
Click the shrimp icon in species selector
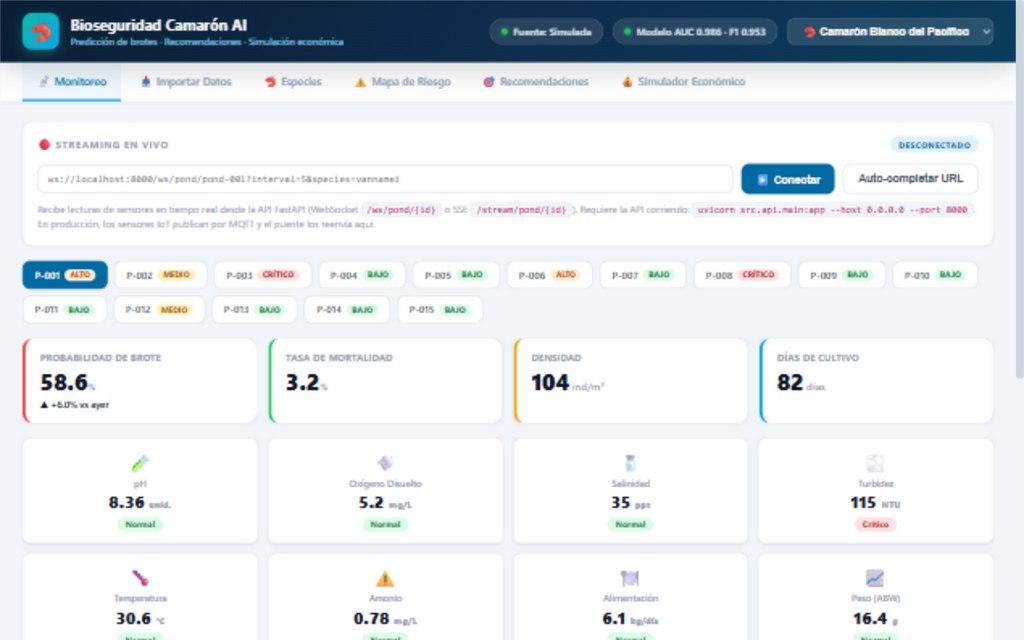810,31
